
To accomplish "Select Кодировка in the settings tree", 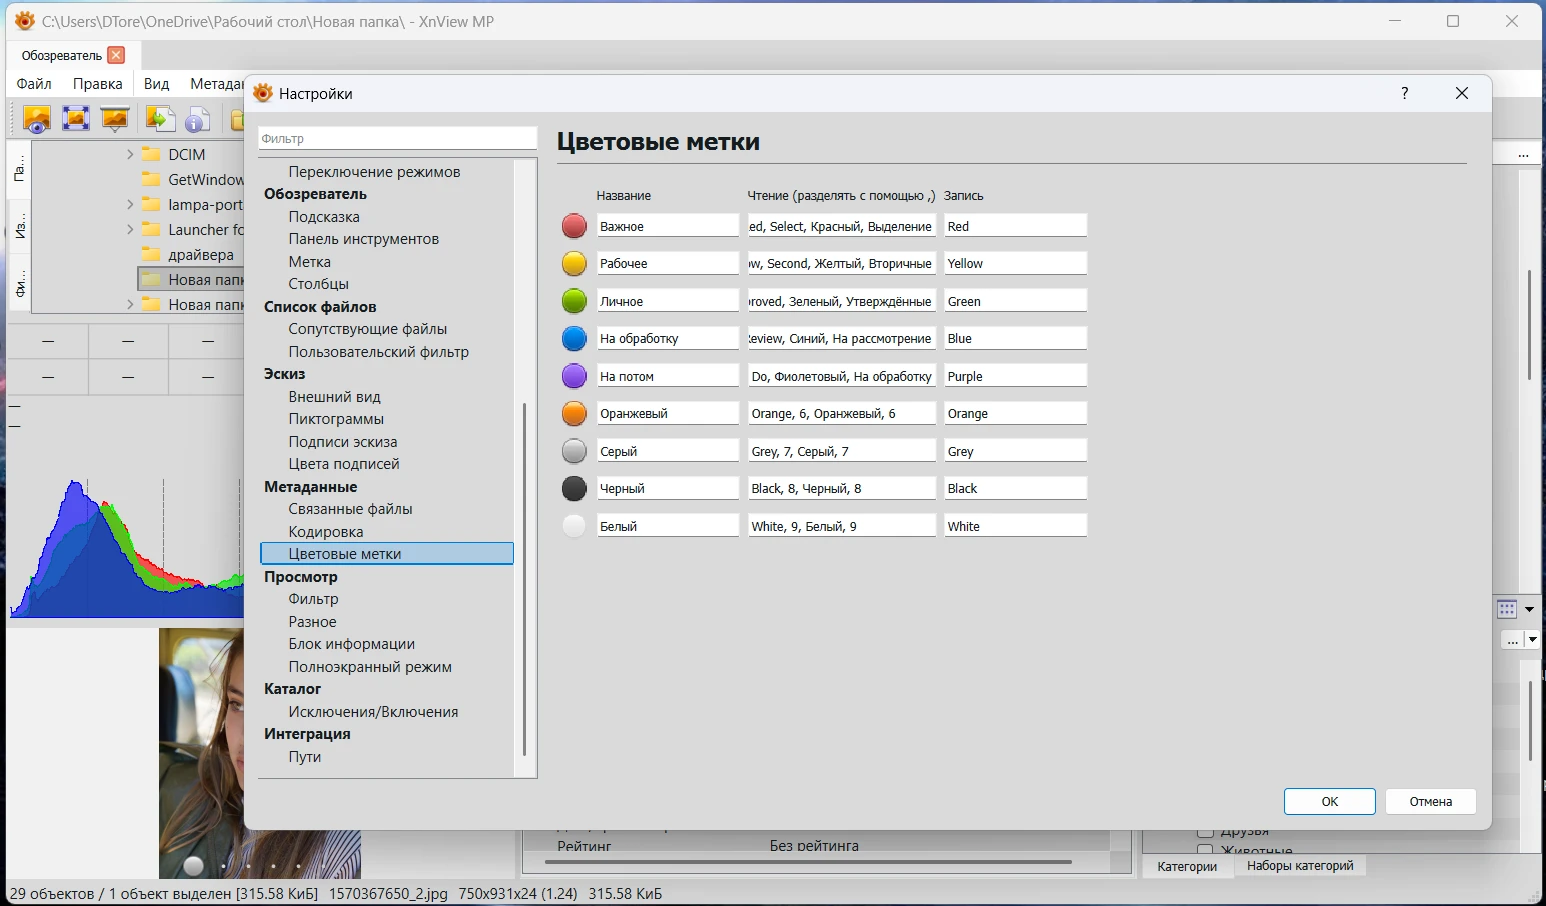I will coord(326,532).
